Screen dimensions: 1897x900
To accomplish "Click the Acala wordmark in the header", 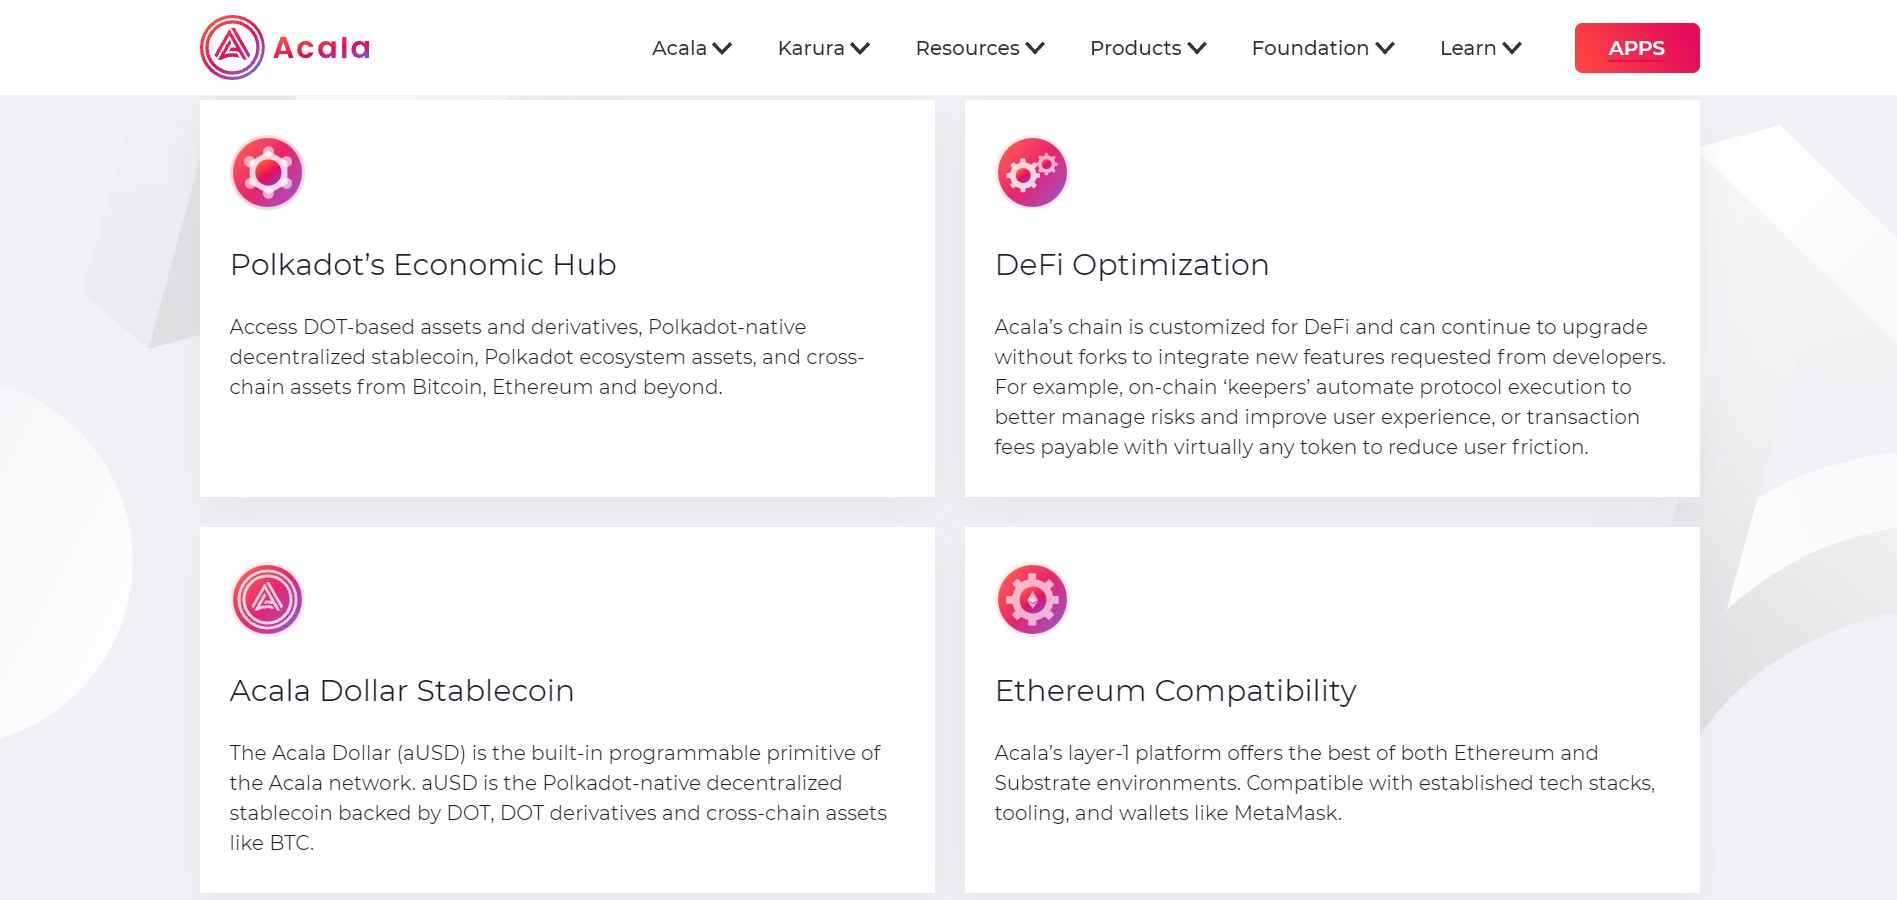I will (x=322, y=48).
